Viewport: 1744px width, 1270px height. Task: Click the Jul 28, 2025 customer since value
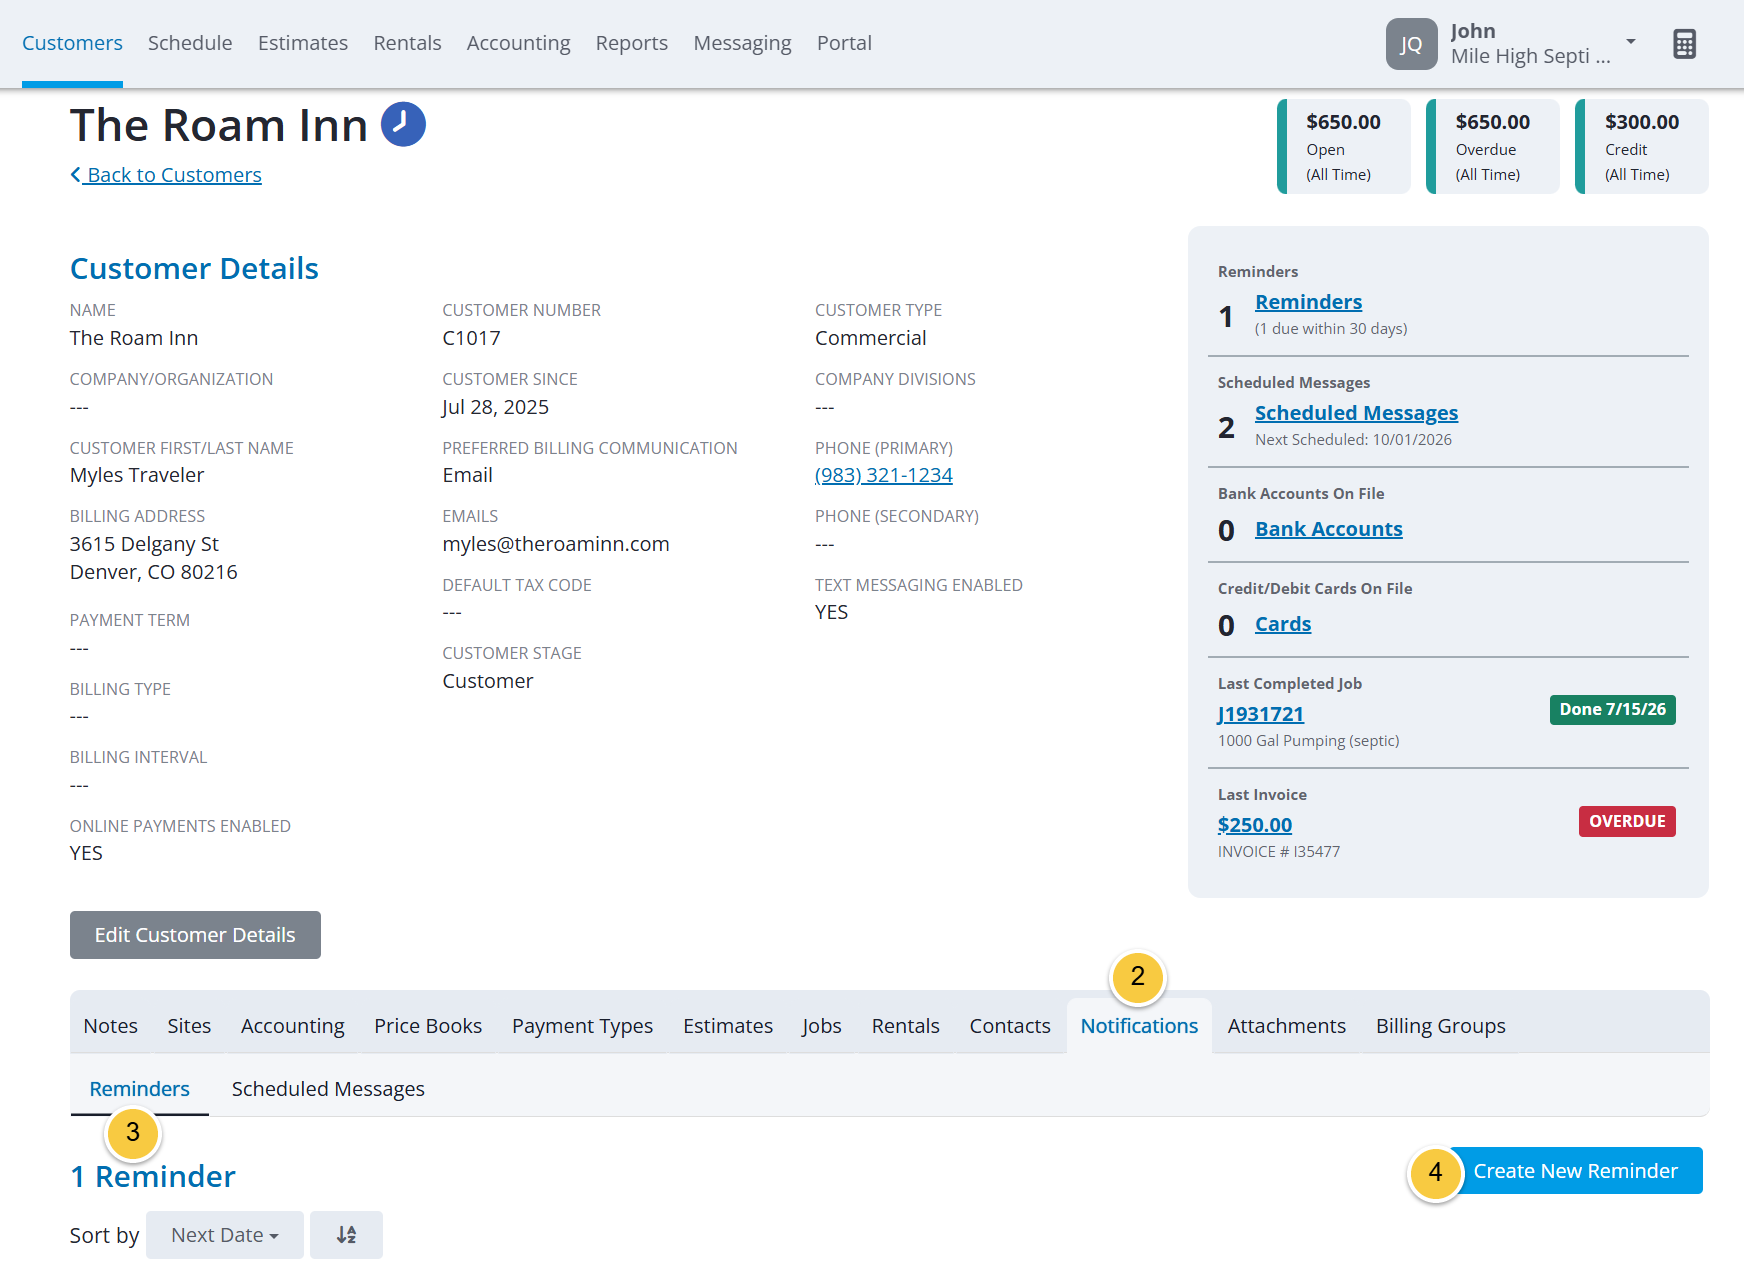(495, 407)
